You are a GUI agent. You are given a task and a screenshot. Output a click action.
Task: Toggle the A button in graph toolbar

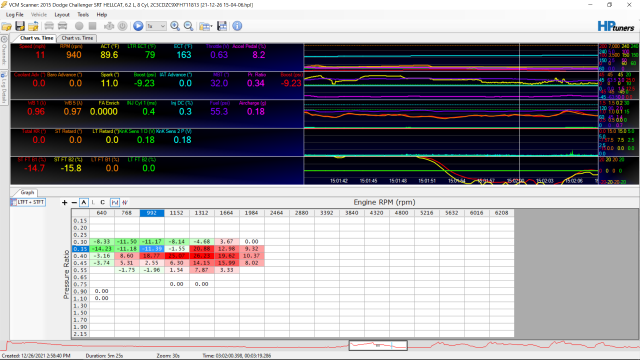[84, 202]
